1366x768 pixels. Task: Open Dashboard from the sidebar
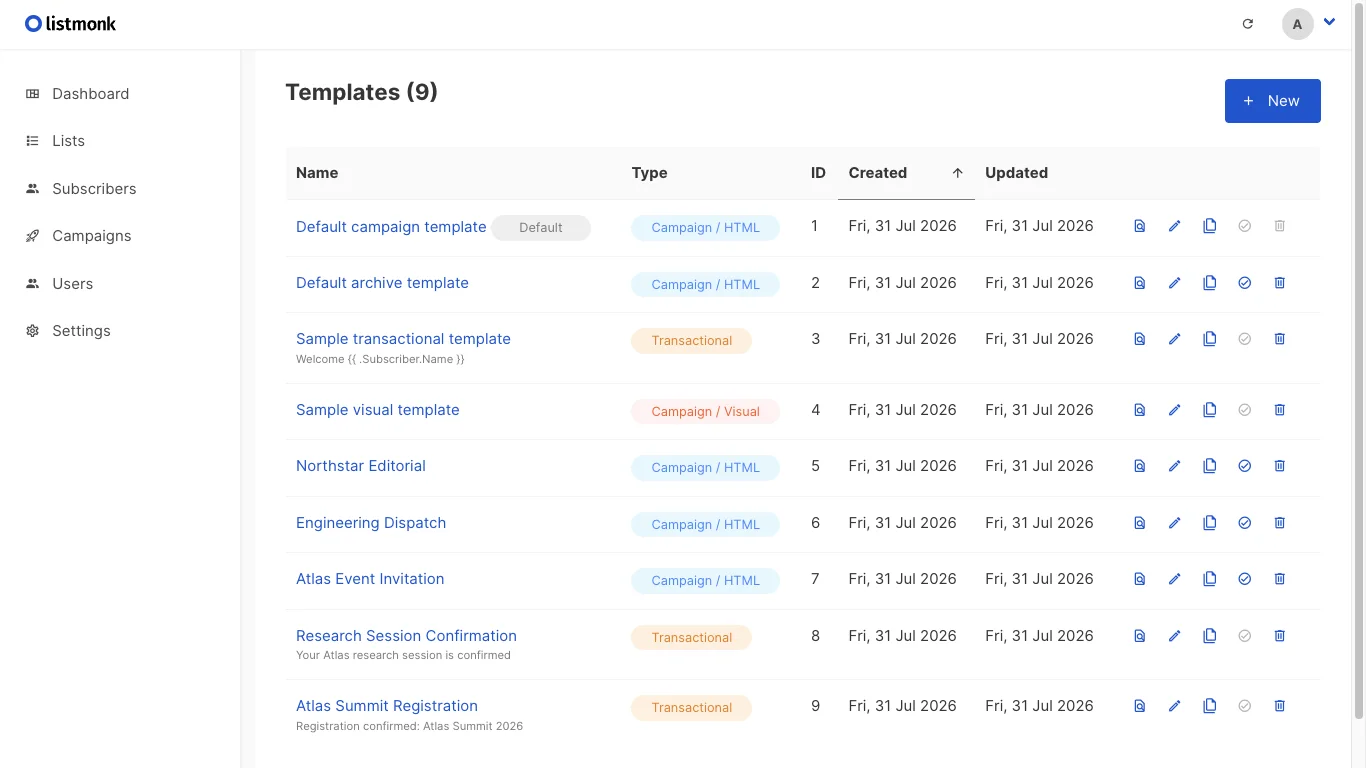90,94
